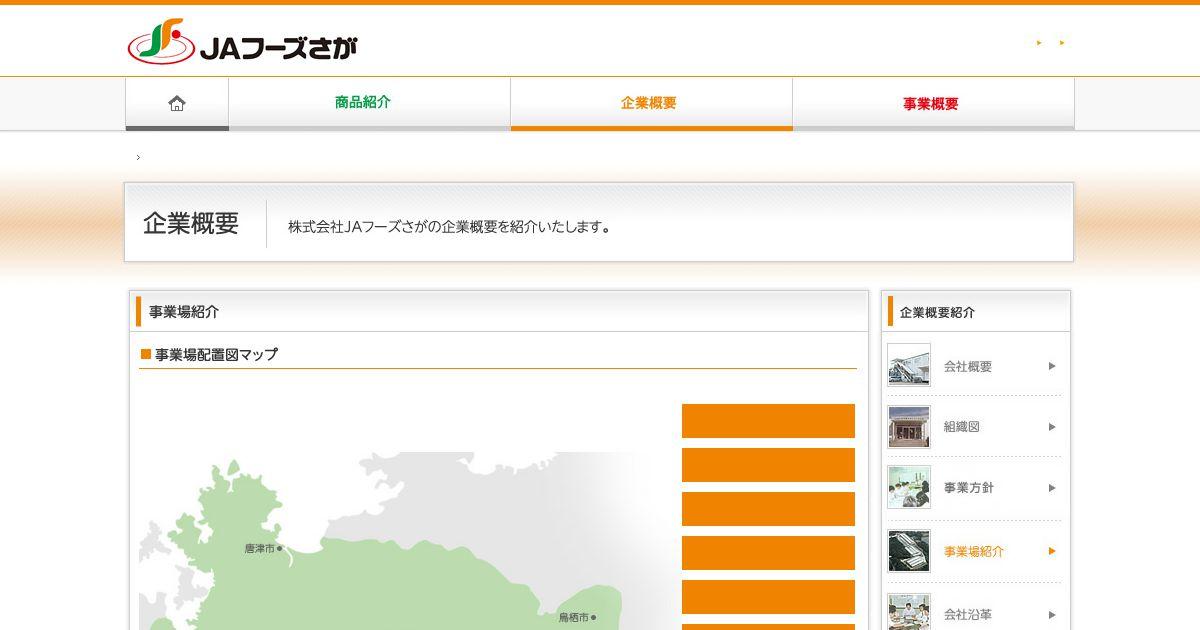Open the 事業概要 navigation tab

[933, 103]
